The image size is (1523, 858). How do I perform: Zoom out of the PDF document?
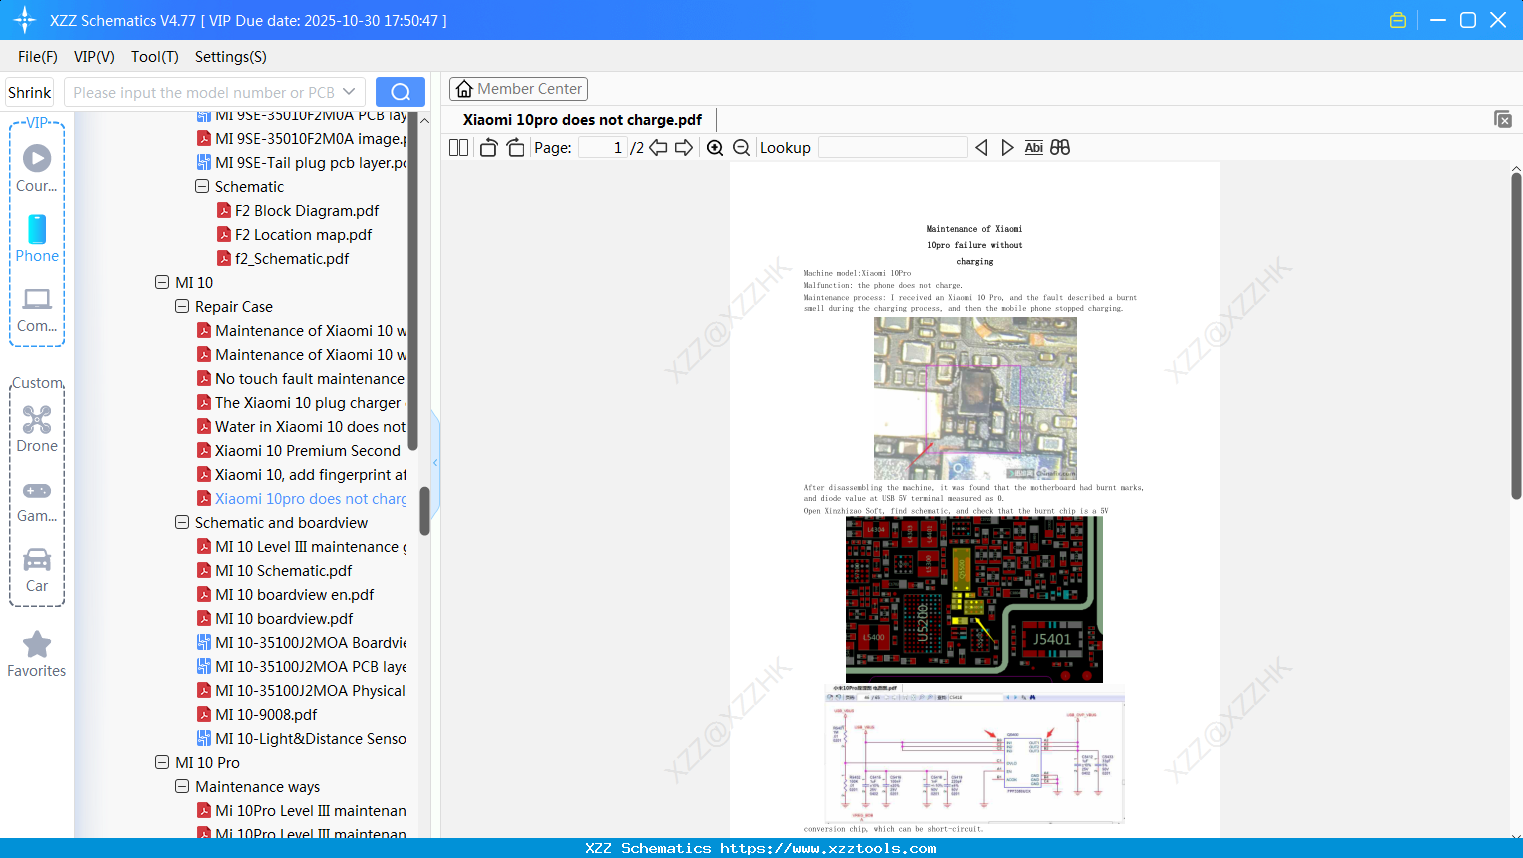741,148
